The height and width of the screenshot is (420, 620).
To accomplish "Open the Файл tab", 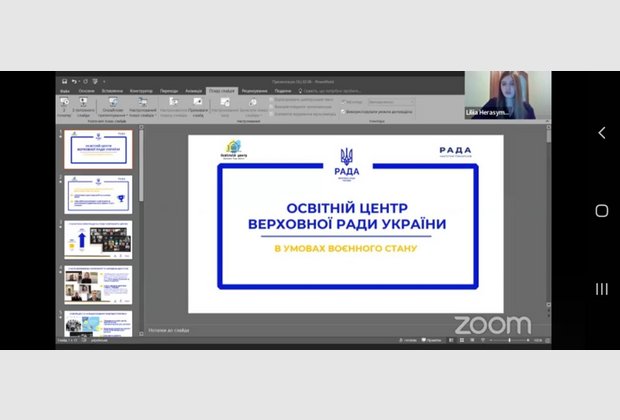I will 64,91.
